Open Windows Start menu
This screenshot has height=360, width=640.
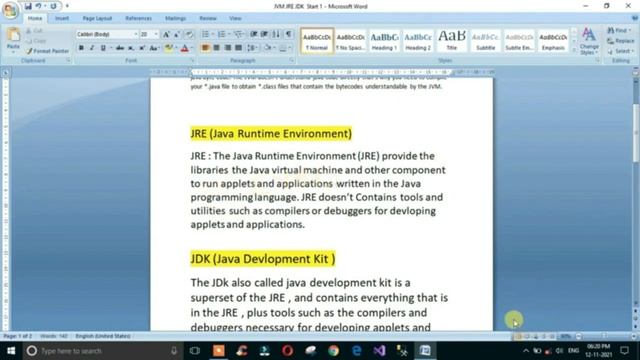point(11,351)
